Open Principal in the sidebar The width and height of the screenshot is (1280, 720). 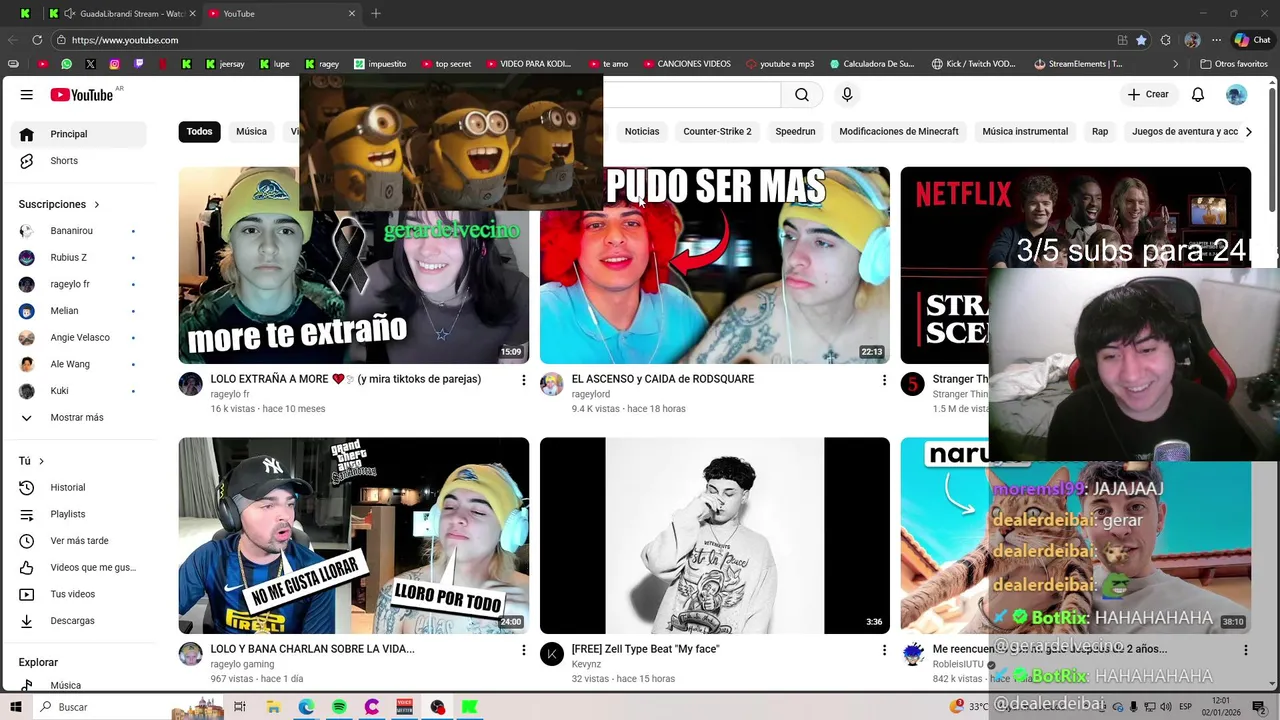point(80,134)
